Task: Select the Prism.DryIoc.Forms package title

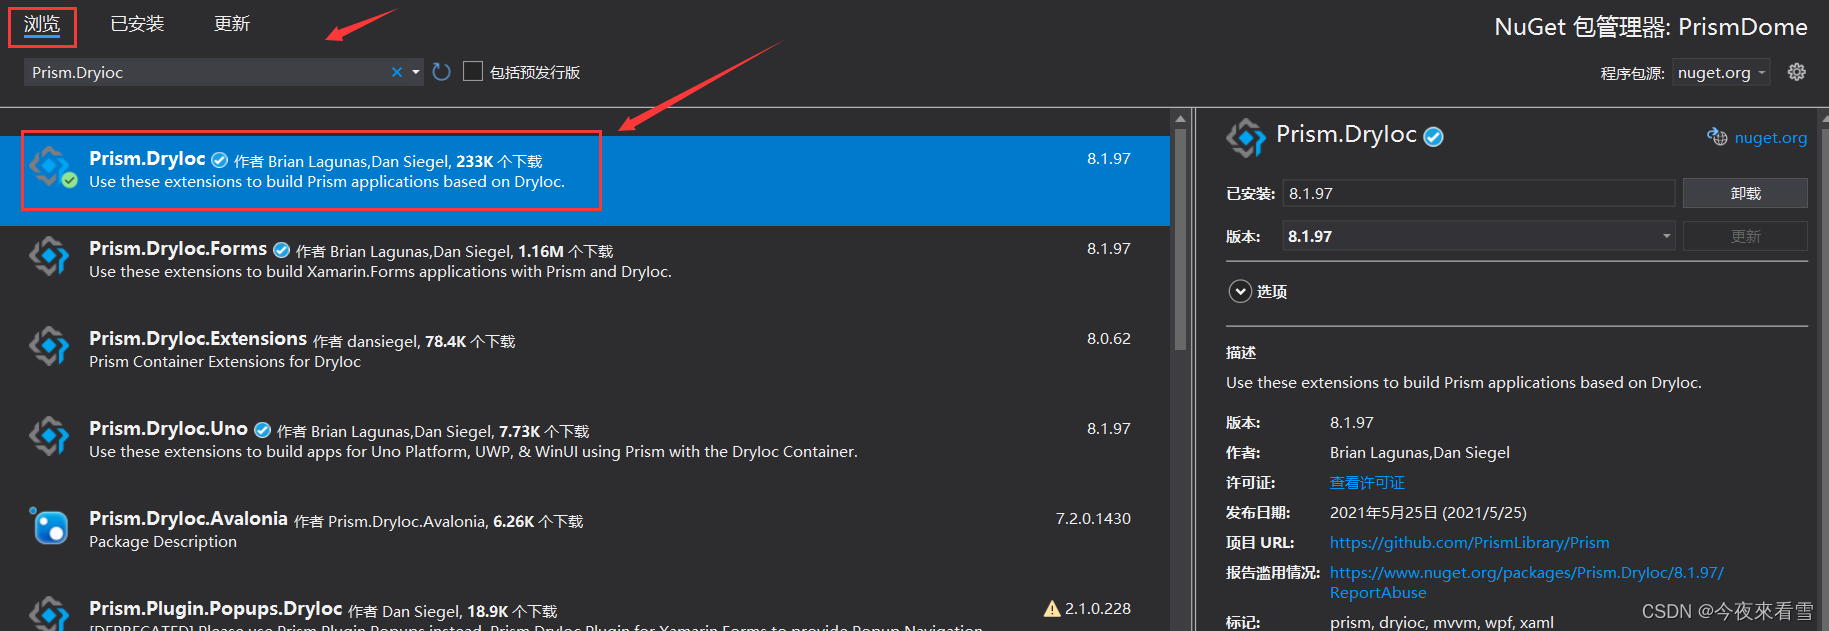Action: click(x=178, y=249)
